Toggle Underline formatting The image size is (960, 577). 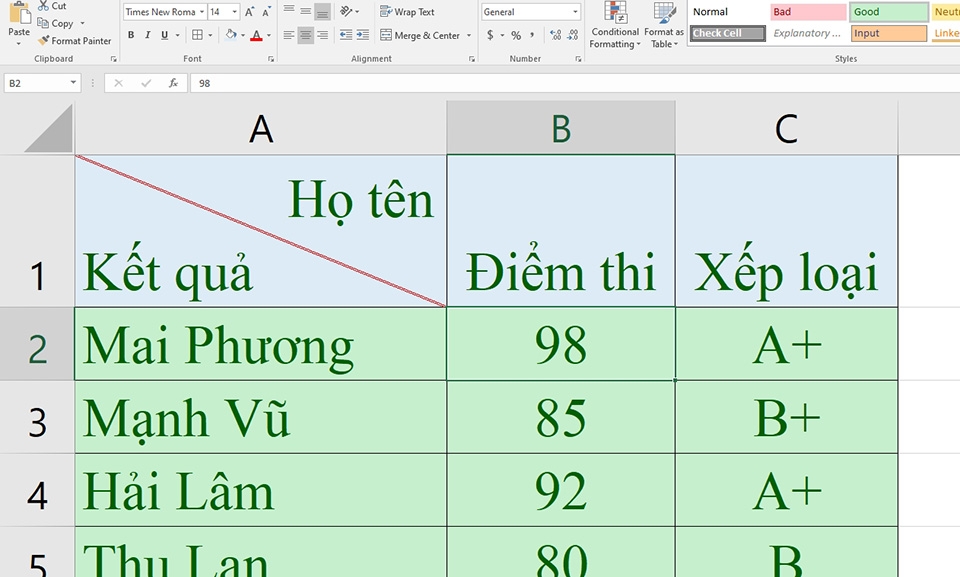coord(164,35)
